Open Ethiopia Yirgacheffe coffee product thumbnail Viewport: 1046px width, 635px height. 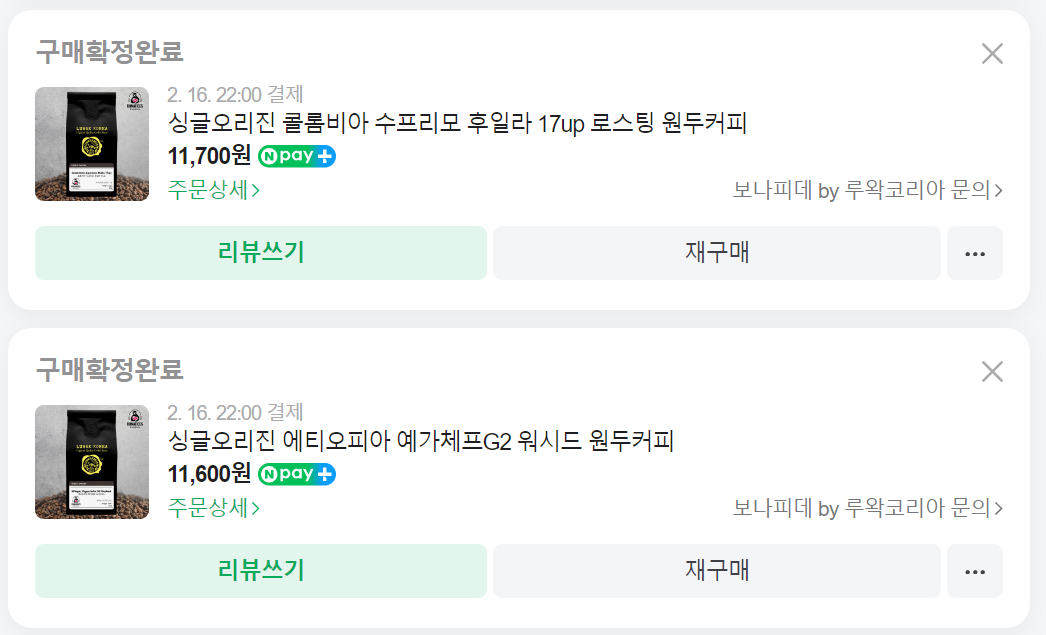92,462
